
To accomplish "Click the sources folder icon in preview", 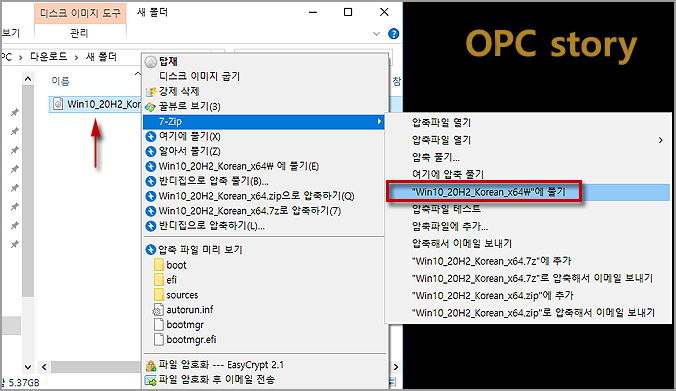I will (x=159, y=295).
